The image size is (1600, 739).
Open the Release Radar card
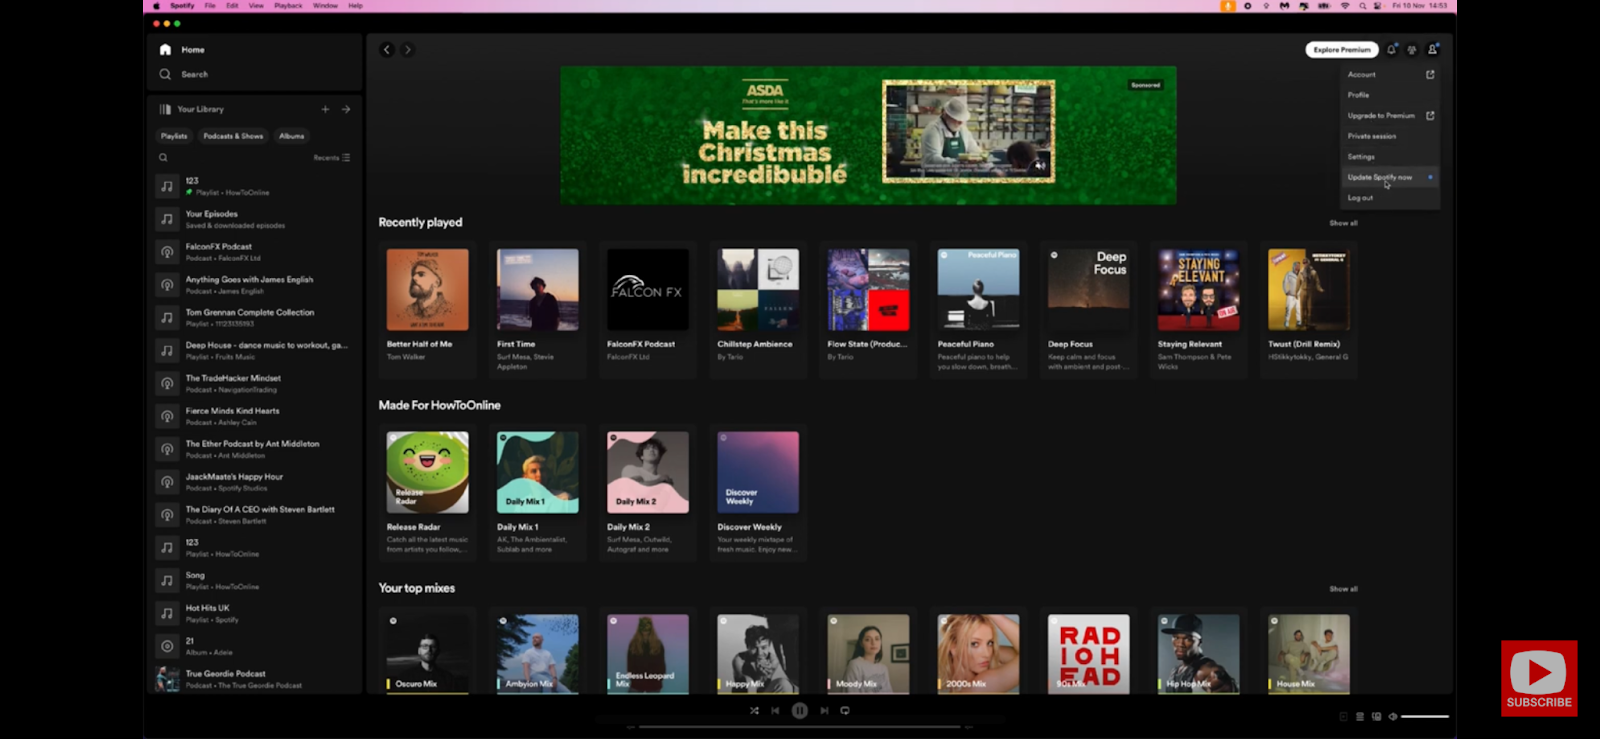(x=428, y=491)
